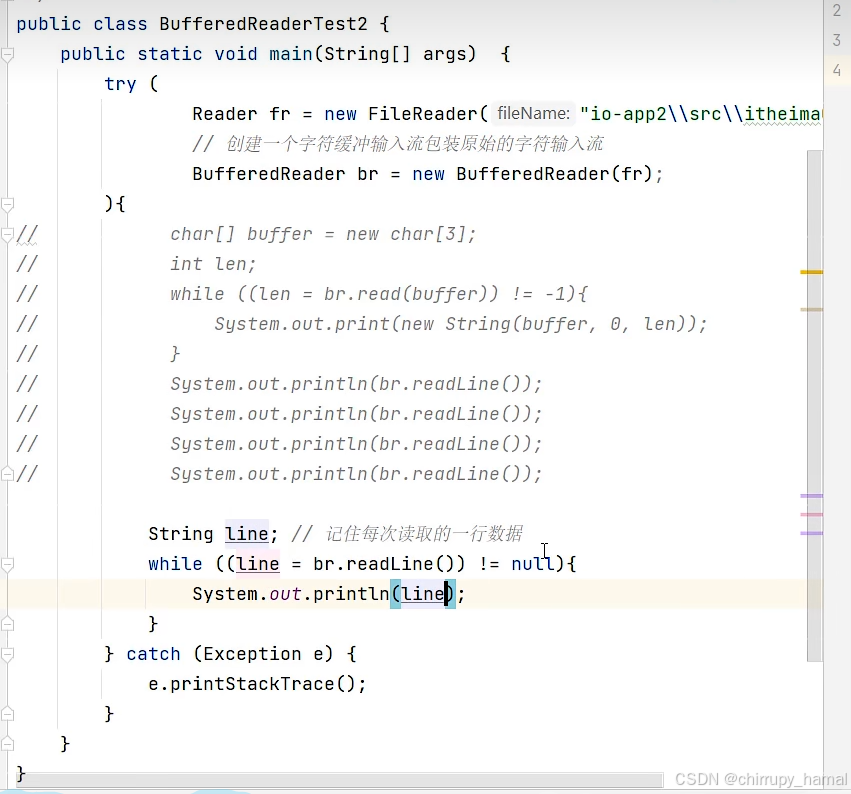Click br.readLine() in the while condition
This screenshot has width=851, height=794.
coord(384,564)
